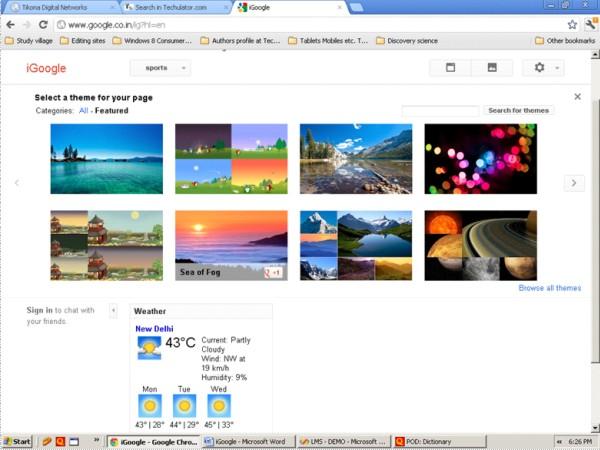
Task: Collapse the chat sidebar arrow
Action: coord(113,310)
